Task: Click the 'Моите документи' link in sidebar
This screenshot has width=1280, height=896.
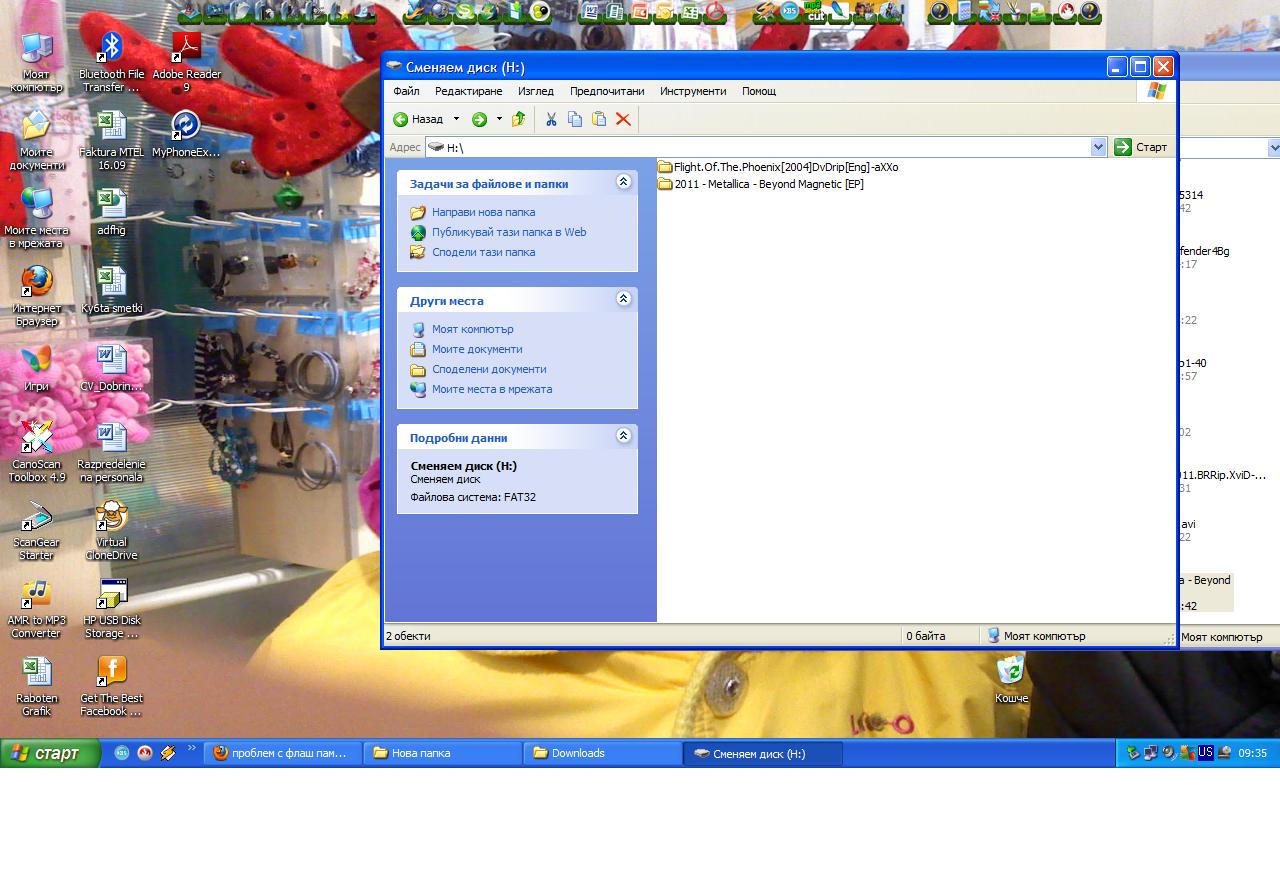Action: (x=477, y=349)
